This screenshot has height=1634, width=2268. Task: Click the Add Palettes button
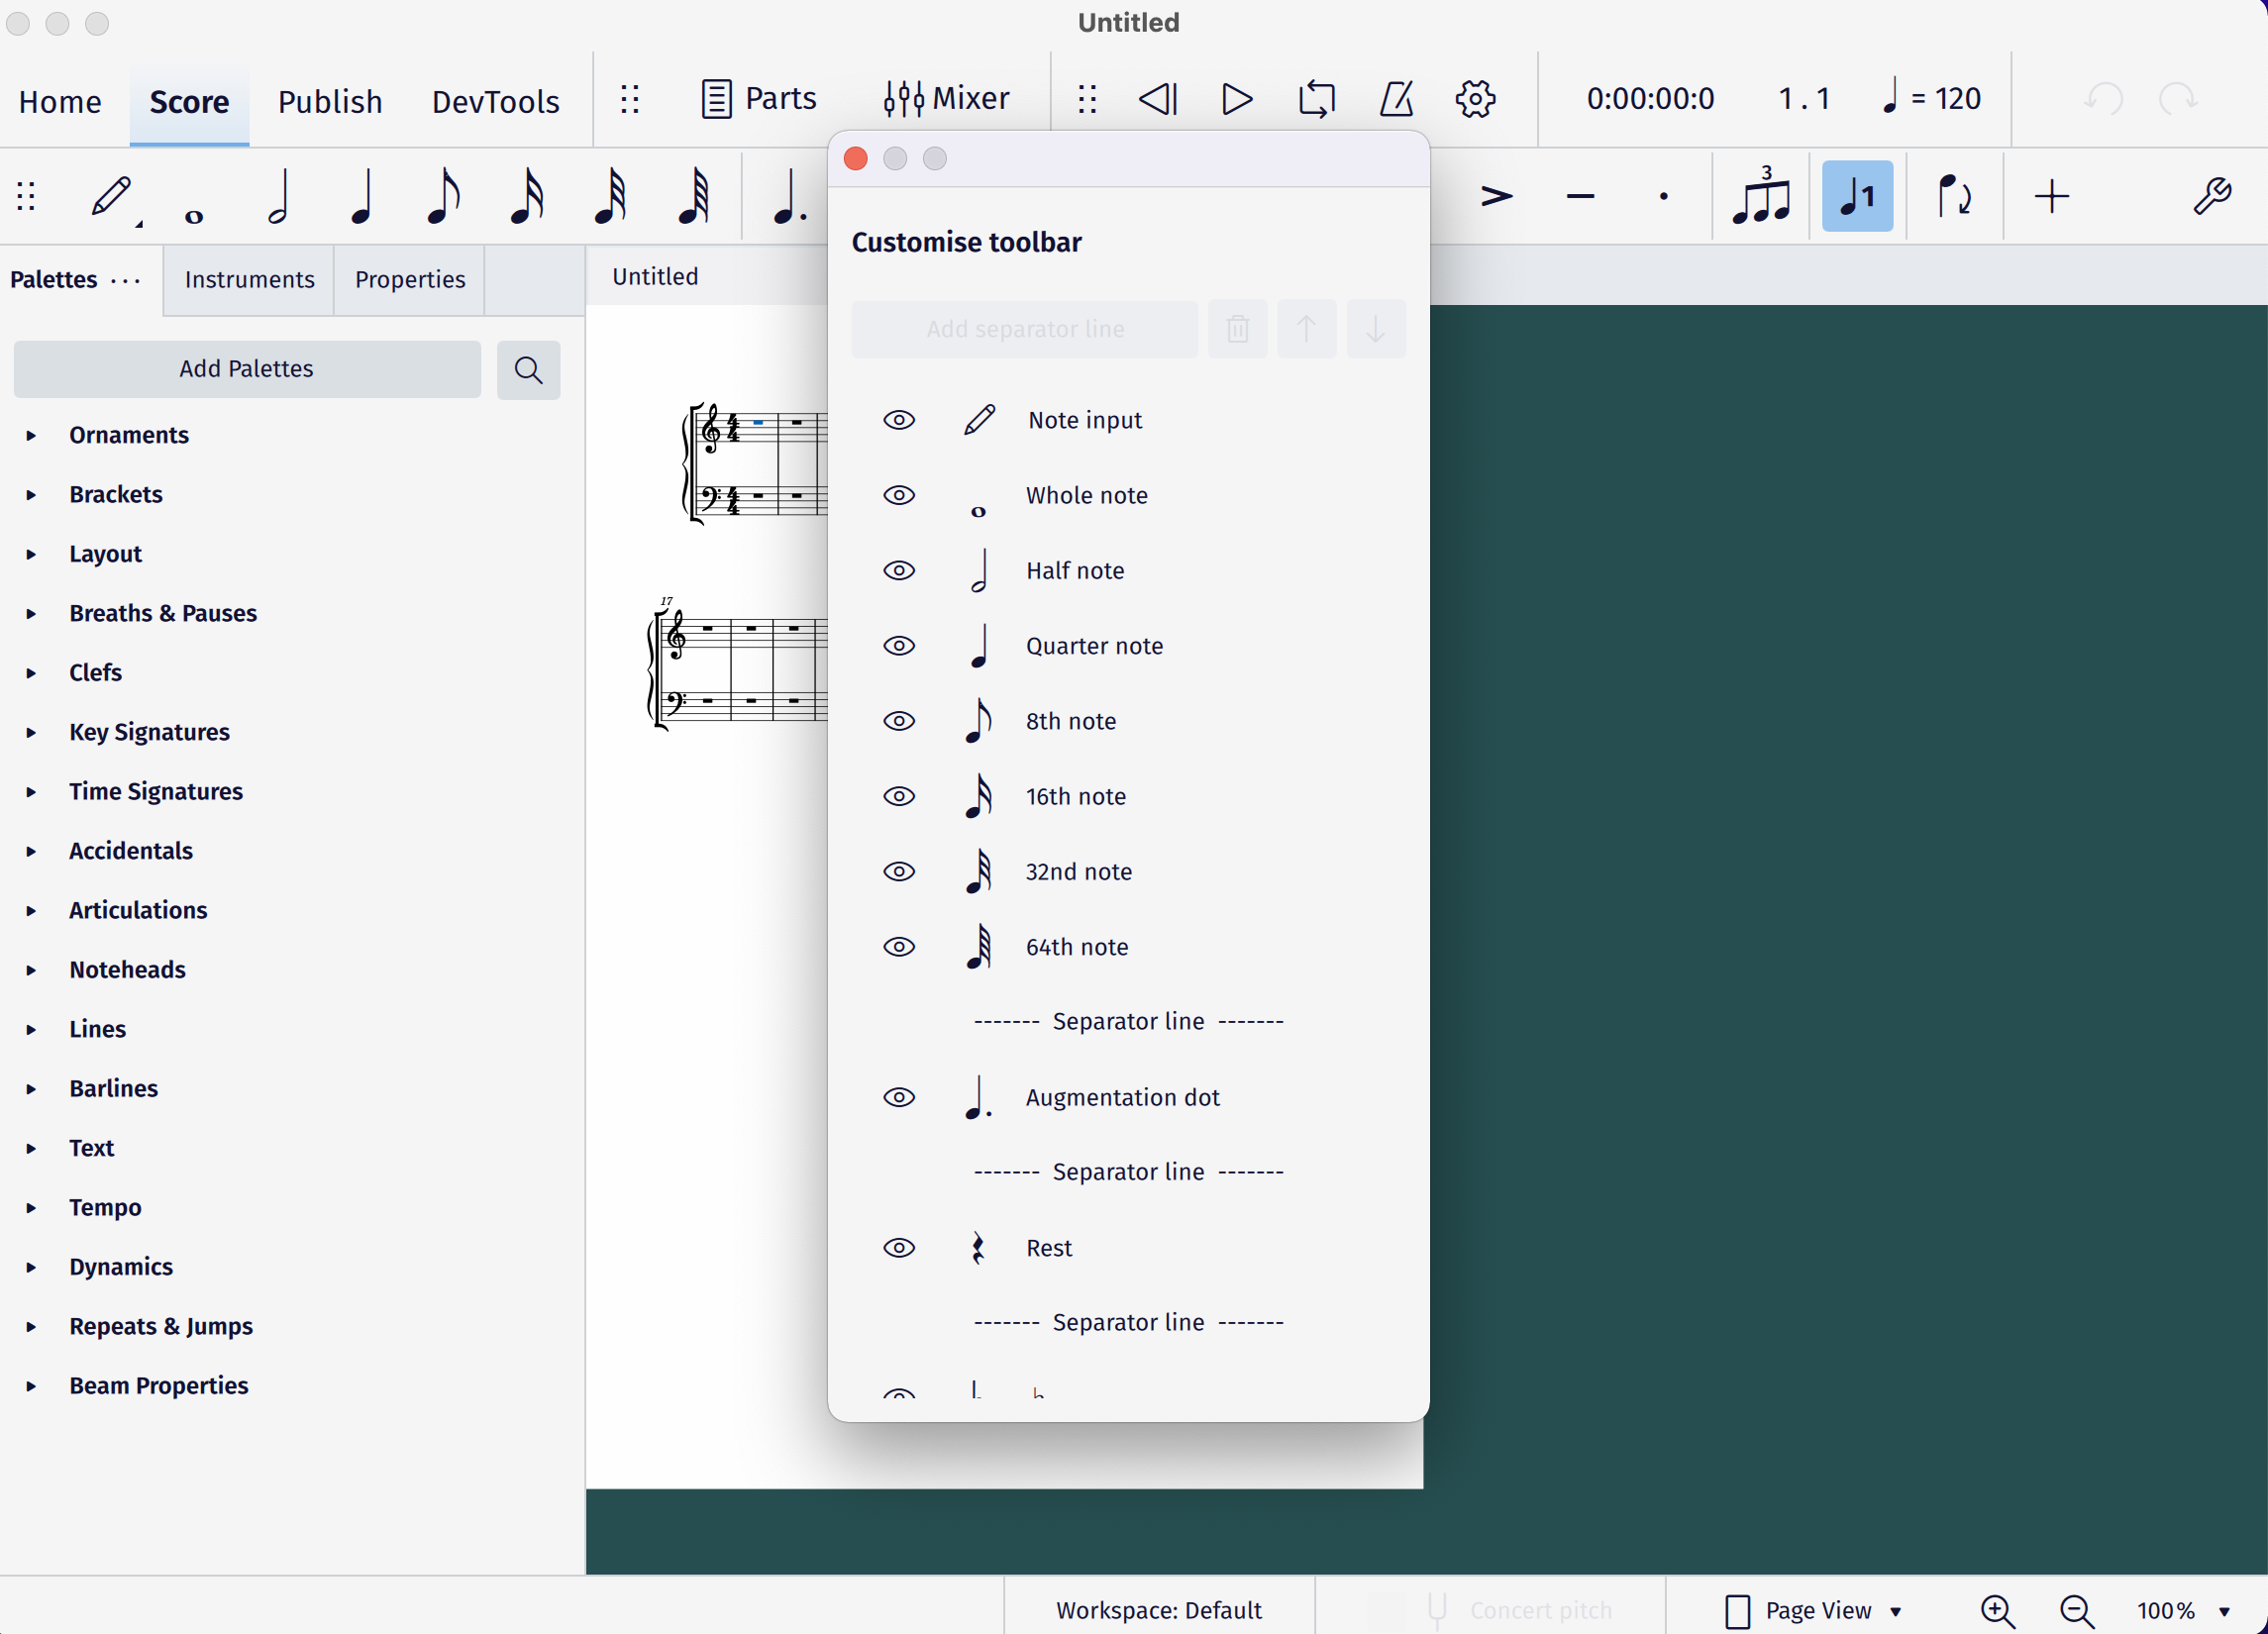[246, 369]
